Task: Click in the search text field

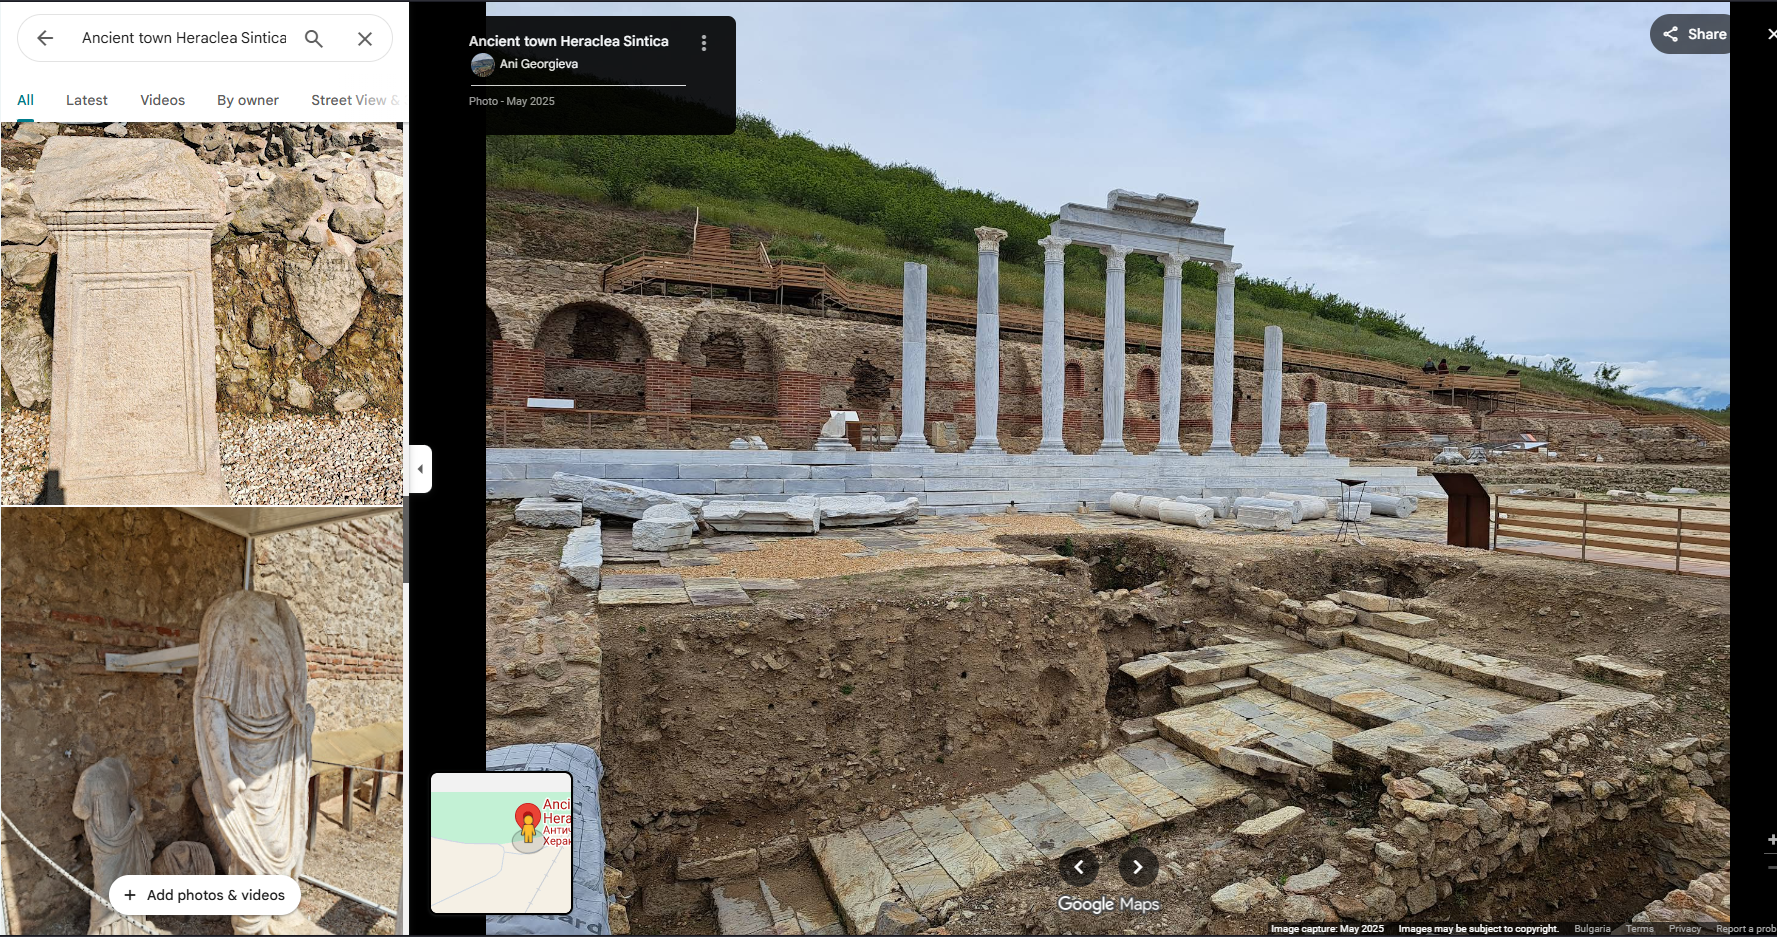Action: [184, 38]
